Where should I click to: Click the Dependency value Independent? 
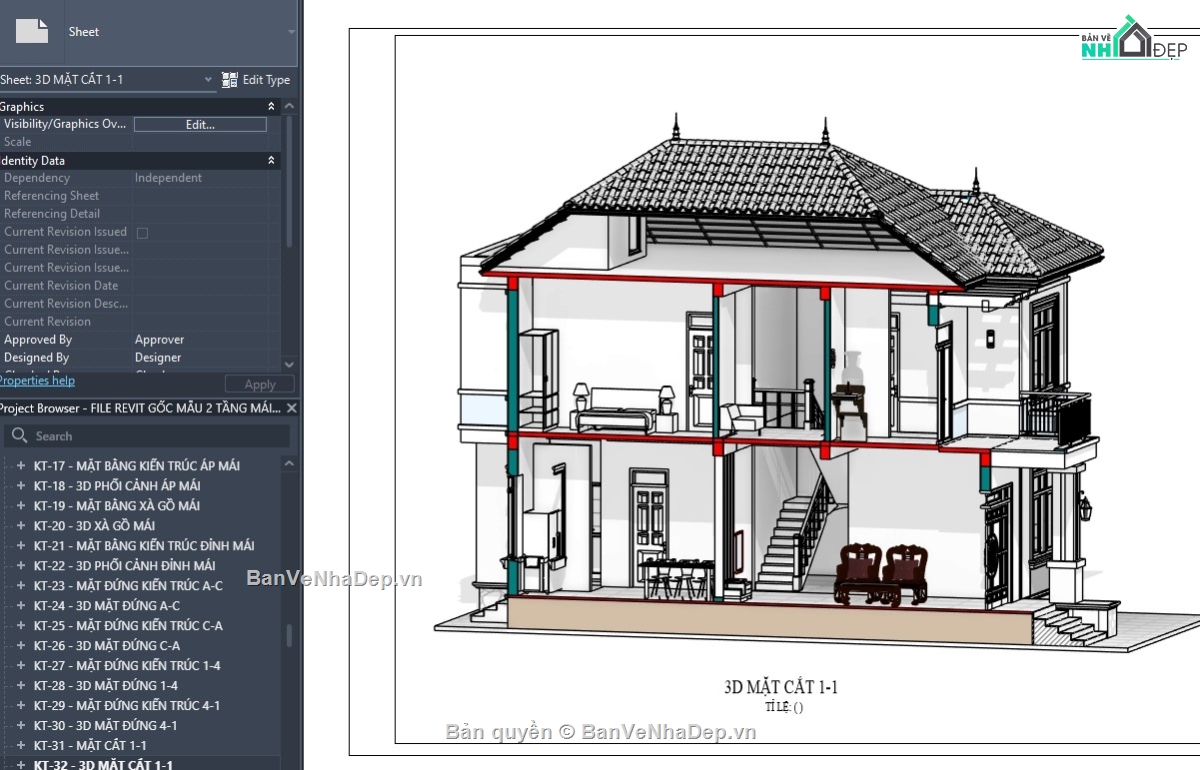tap(168, 178)
